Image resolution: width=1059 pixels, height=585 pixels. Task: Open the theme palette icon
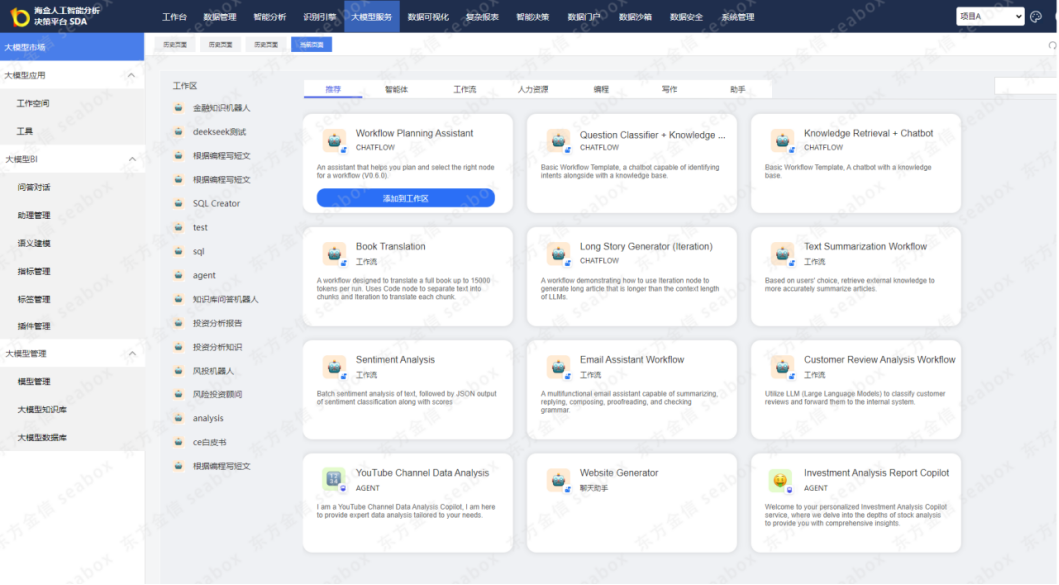pos(1036,16)
